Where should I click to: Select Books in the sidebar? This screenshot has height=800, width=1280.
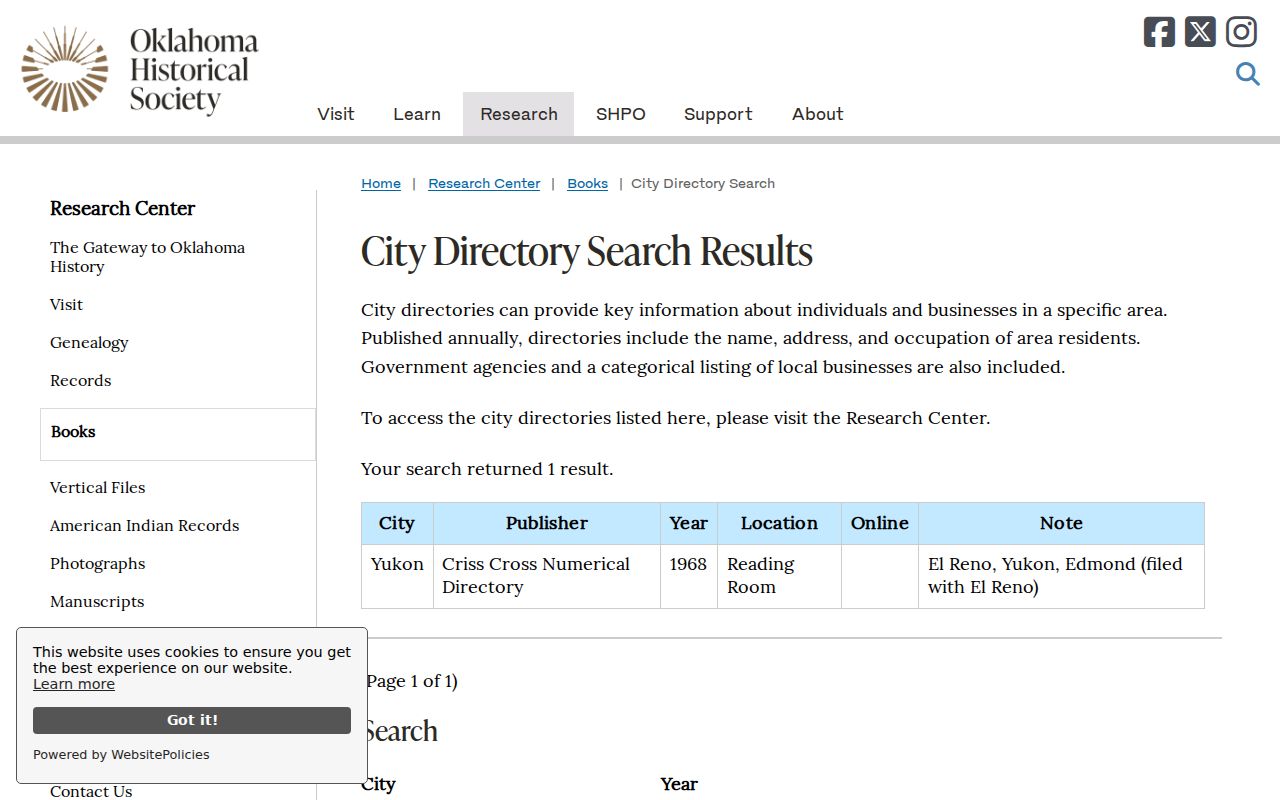(178, 434)
